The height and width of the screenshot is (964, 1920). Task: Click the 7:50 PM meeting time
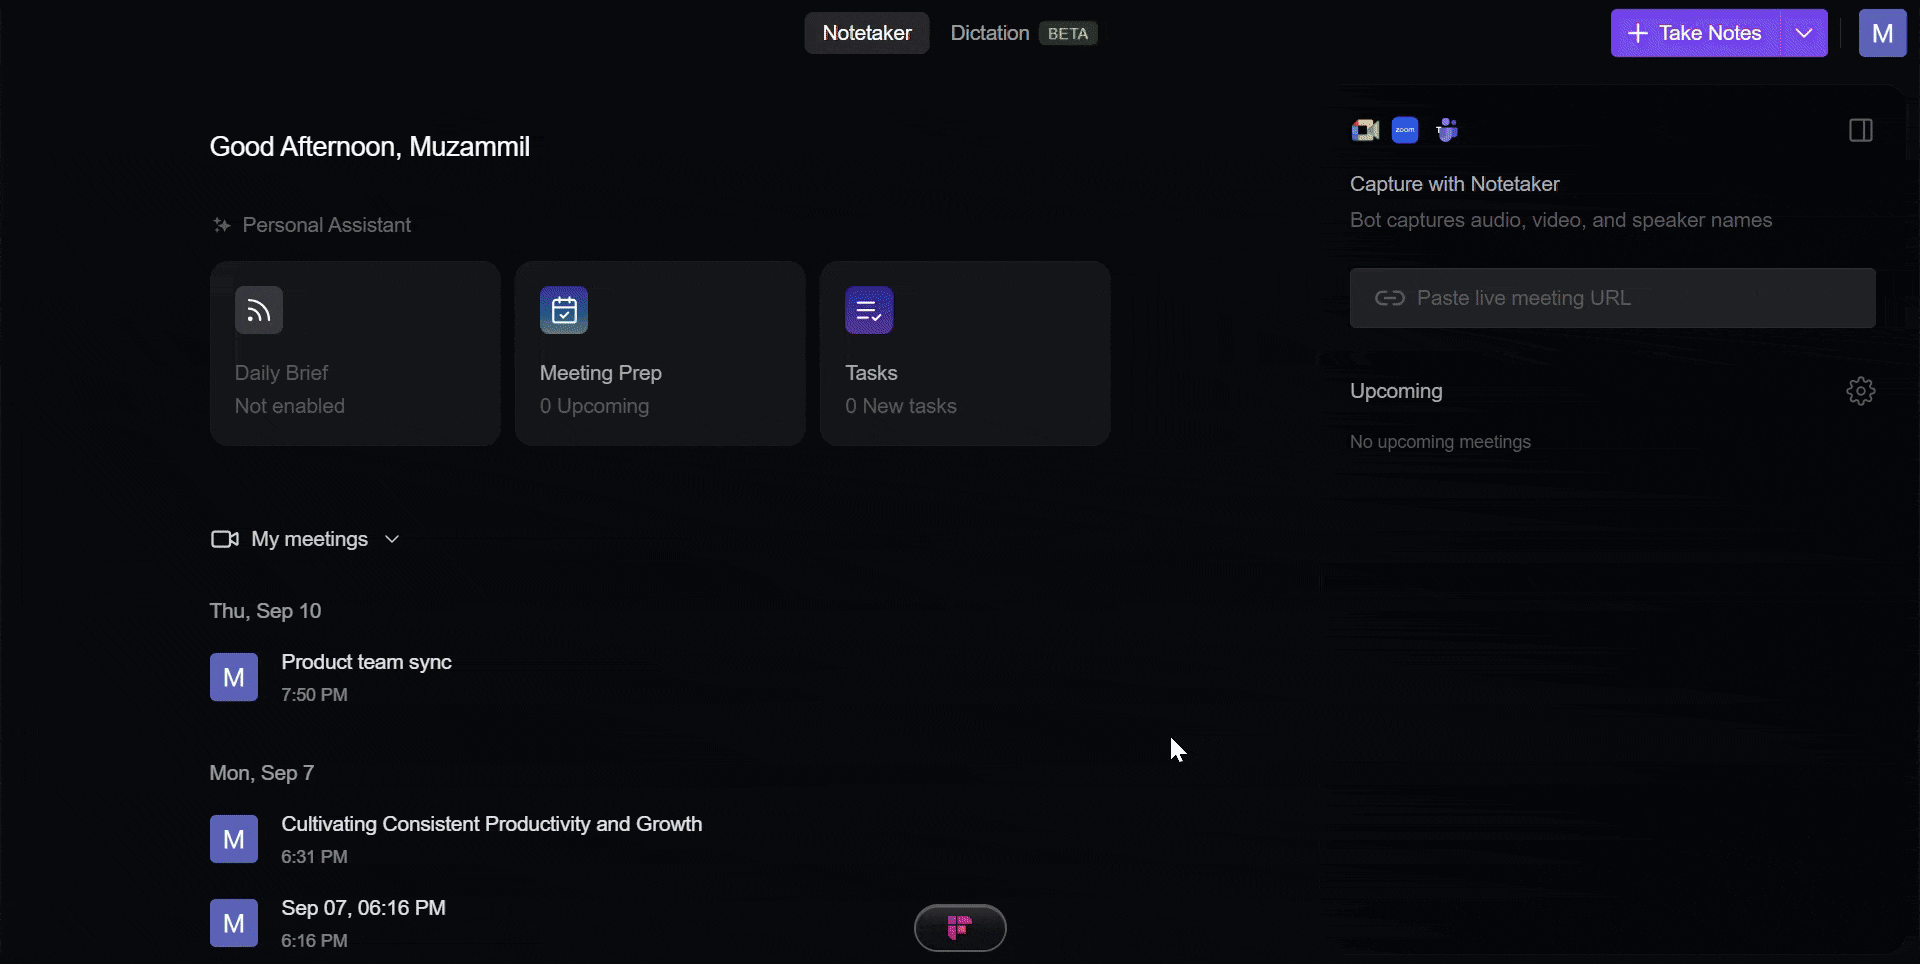click(314, 695)
